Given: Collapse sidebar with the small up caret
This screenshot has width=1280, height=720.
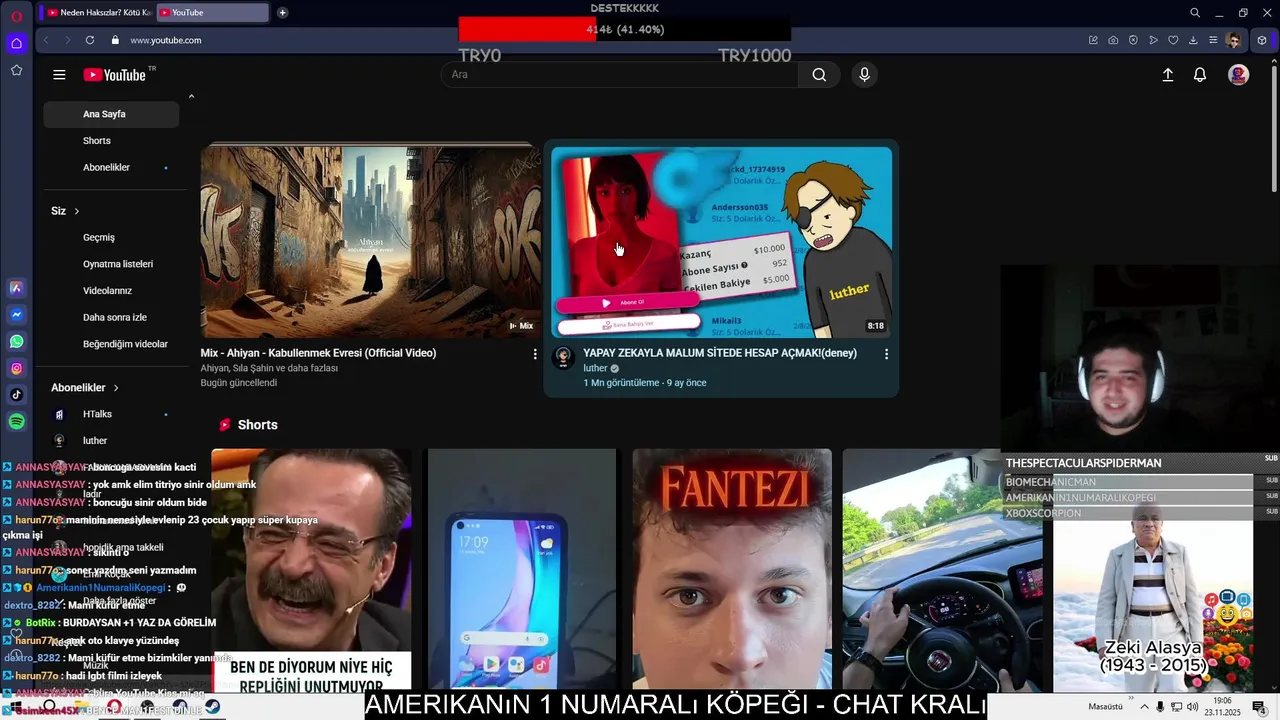Looking at the screenshot, I should coord(191,97).
